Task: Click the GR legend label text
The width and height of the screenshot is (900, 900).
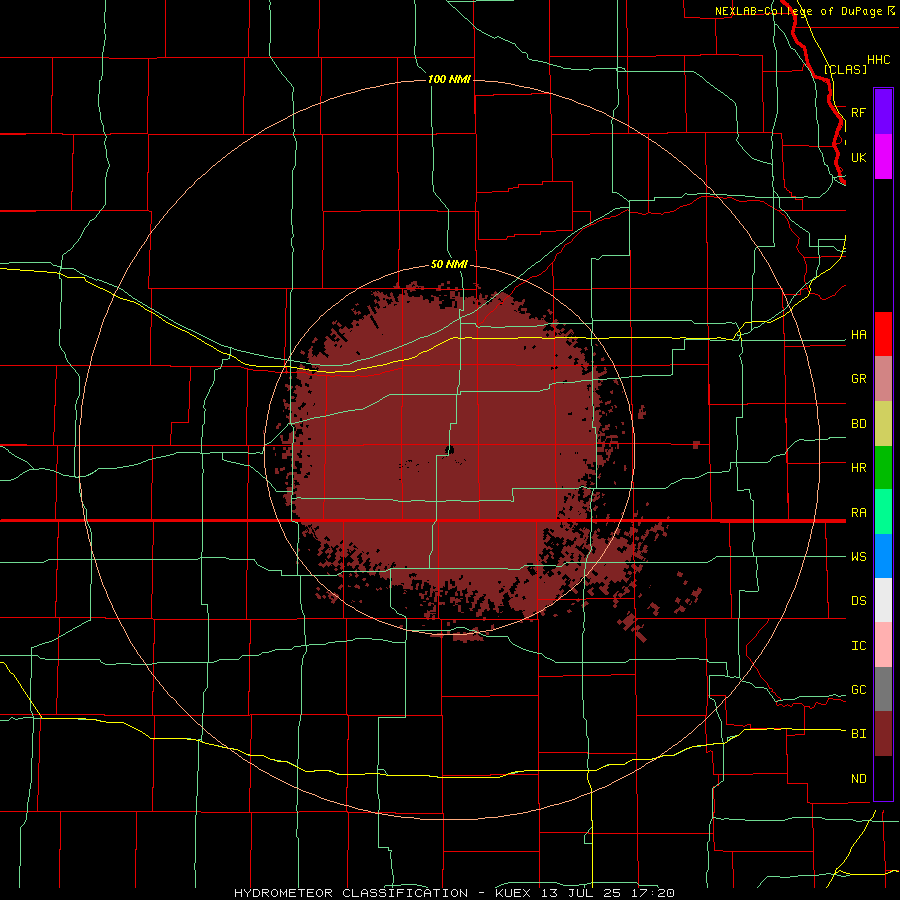Action: 858,379
